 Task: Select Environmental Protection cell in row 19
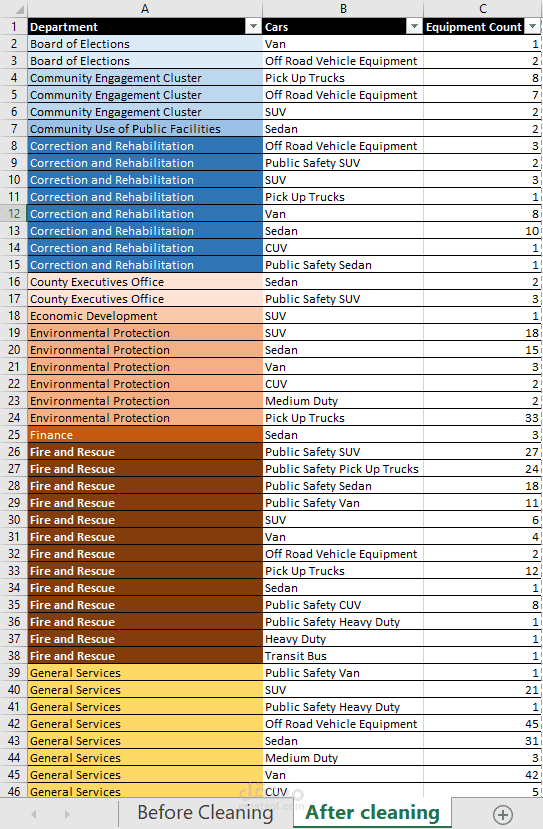tap(145, 333)
